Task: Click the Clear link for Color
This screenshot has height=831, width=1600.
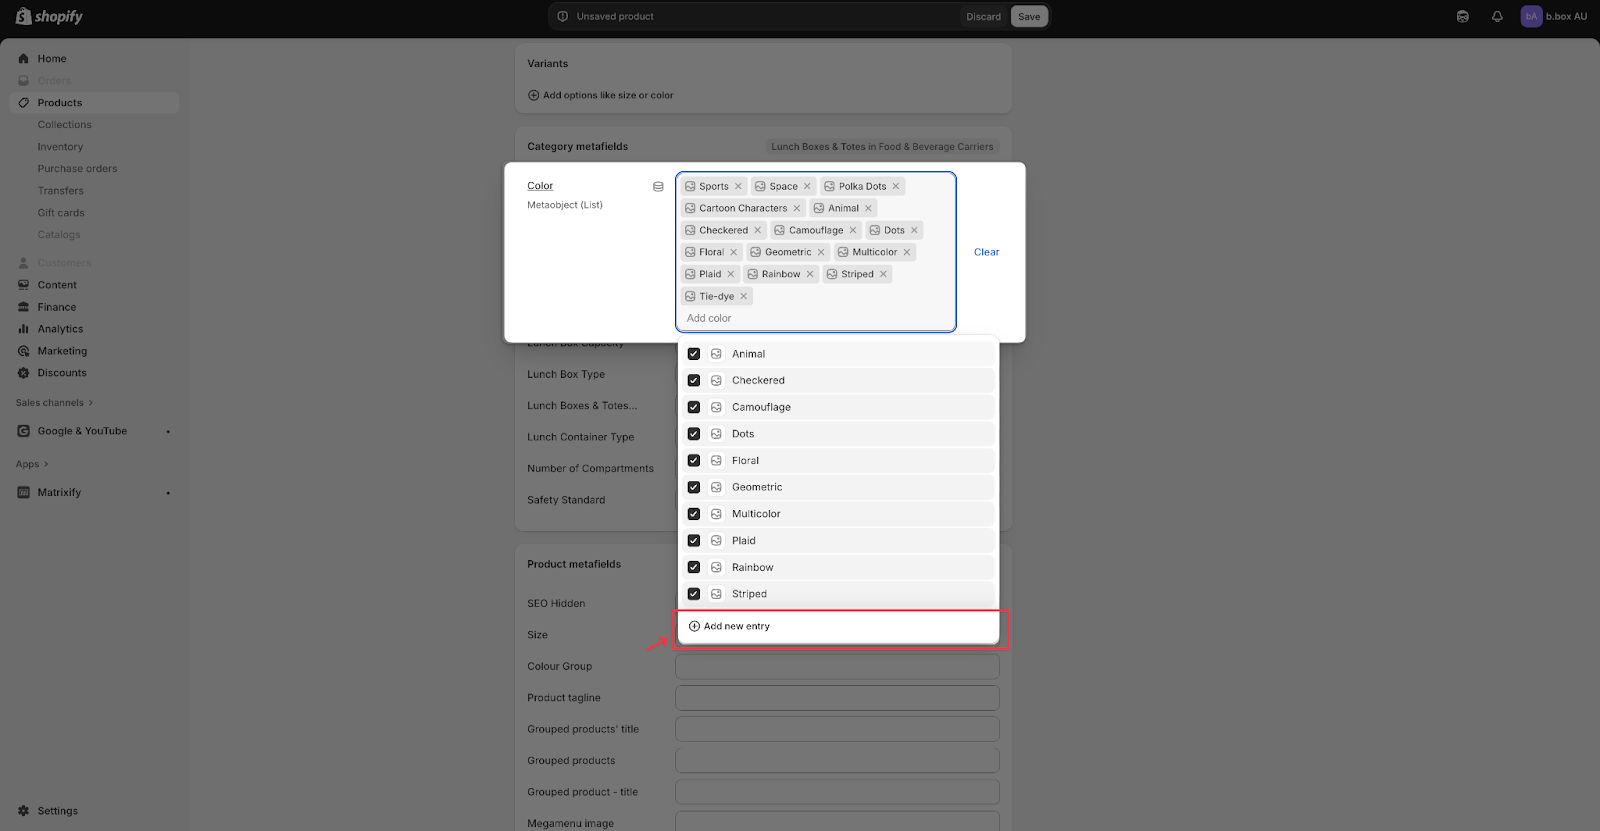Action: click(x=986, y=252)
